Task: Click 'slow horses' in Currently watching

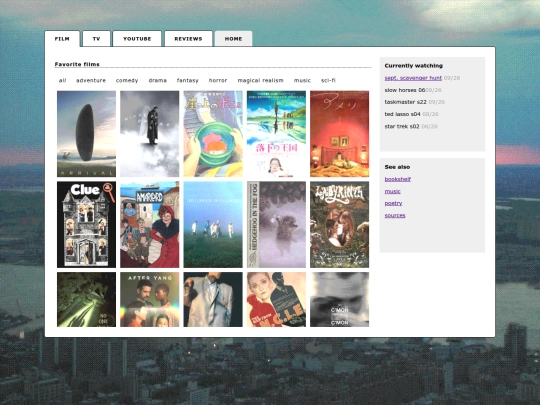Action: pyautogui.click(x=405, y=90)
